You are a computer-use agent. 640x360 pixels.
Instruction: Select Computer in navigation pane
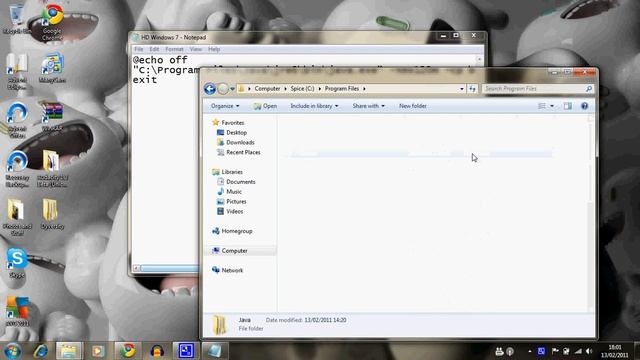[x=229, y=251]
